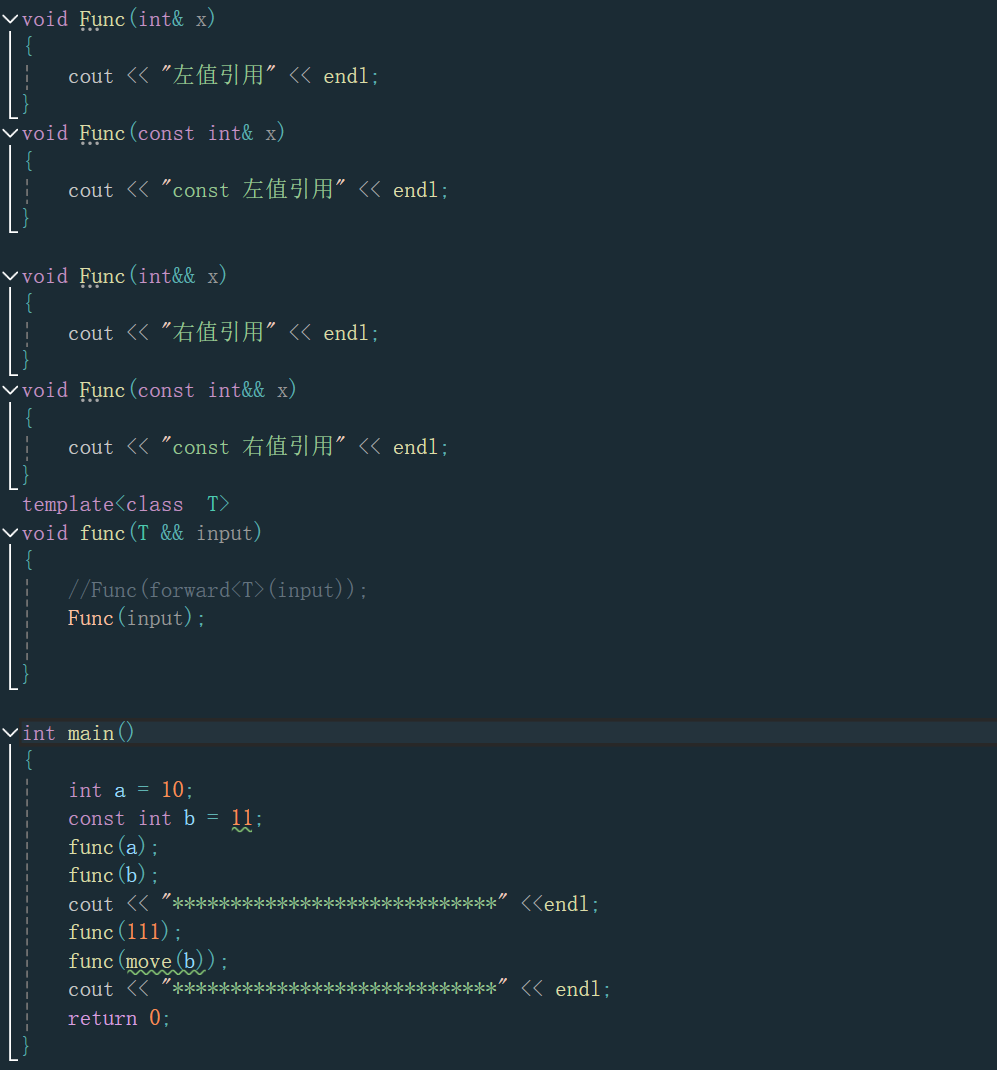Click "void Func(const int& x)" signature

pyautogui.click(x=154, y=133)
